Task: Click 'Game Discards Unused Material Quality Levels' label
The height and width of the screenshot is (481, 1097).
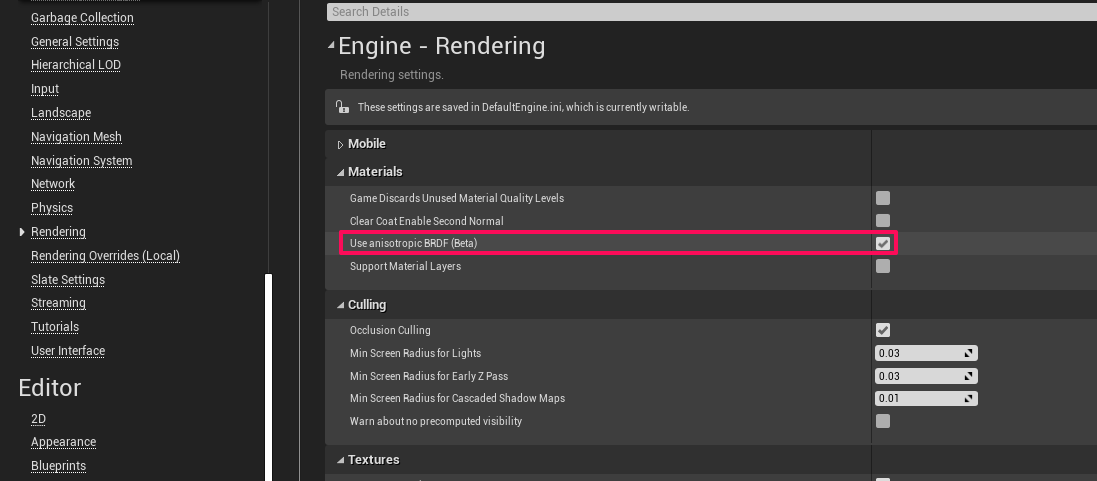Action: point(456,198)
